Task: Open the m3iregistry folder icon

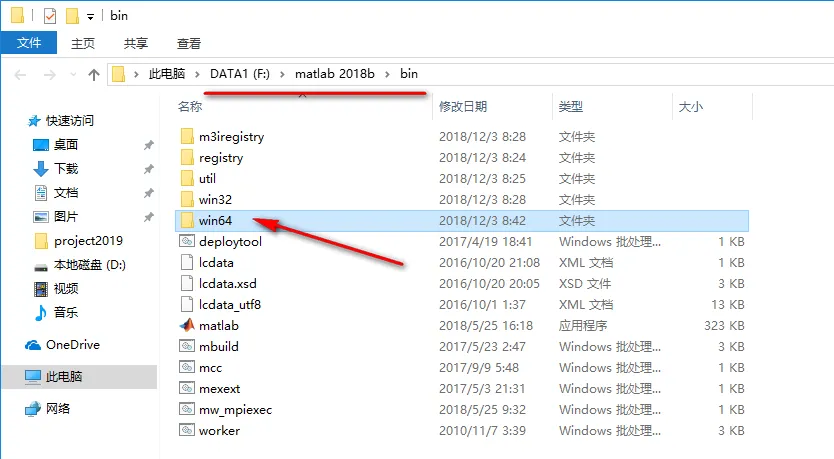Action: [187, 137]
